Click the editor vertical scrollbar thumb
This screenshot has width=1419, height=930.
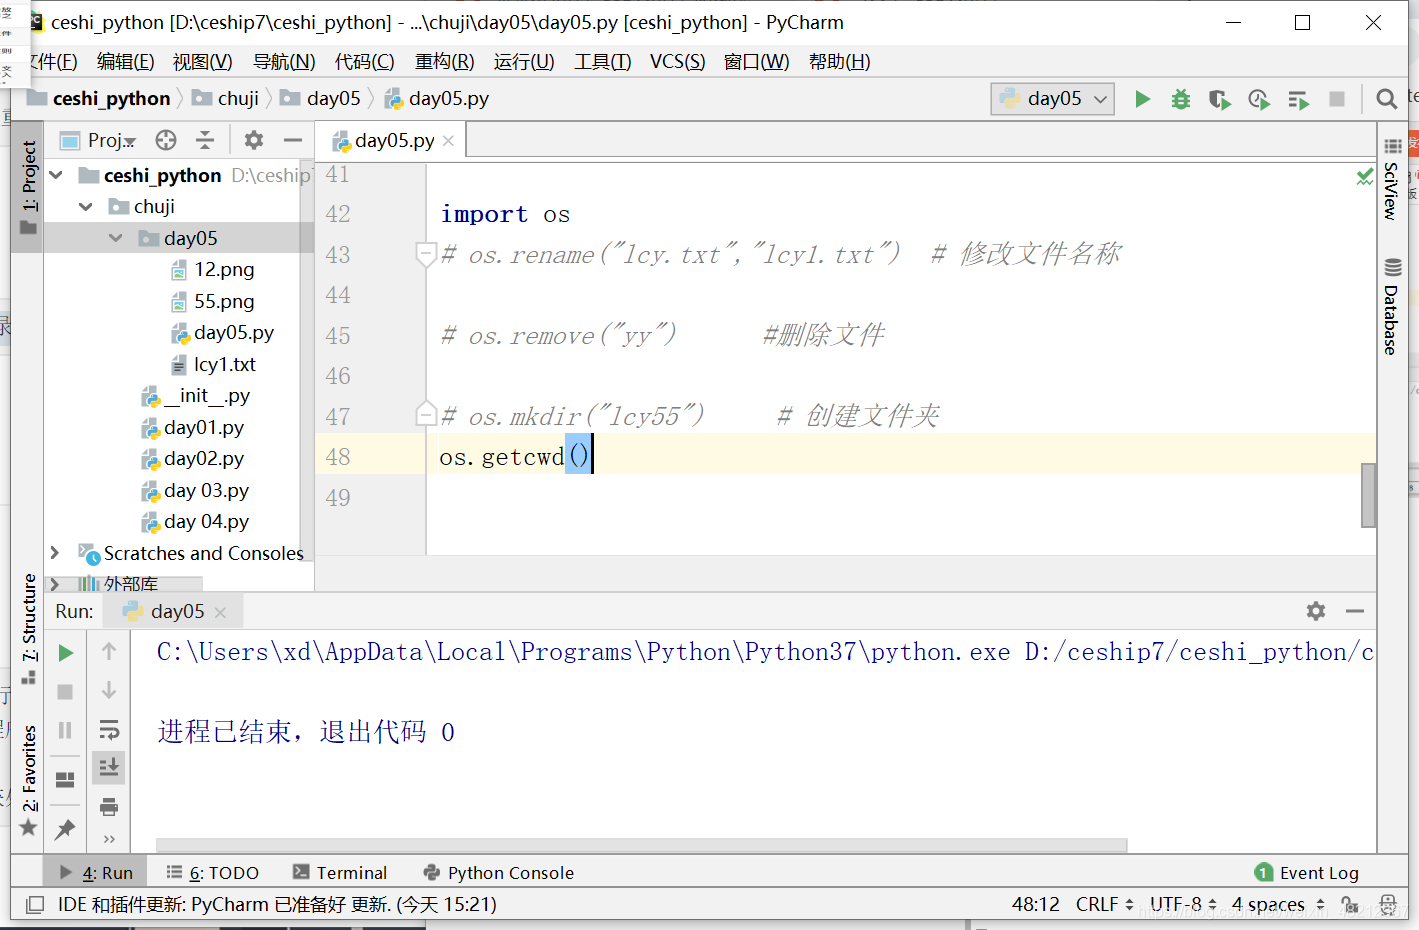point(1368,495)
